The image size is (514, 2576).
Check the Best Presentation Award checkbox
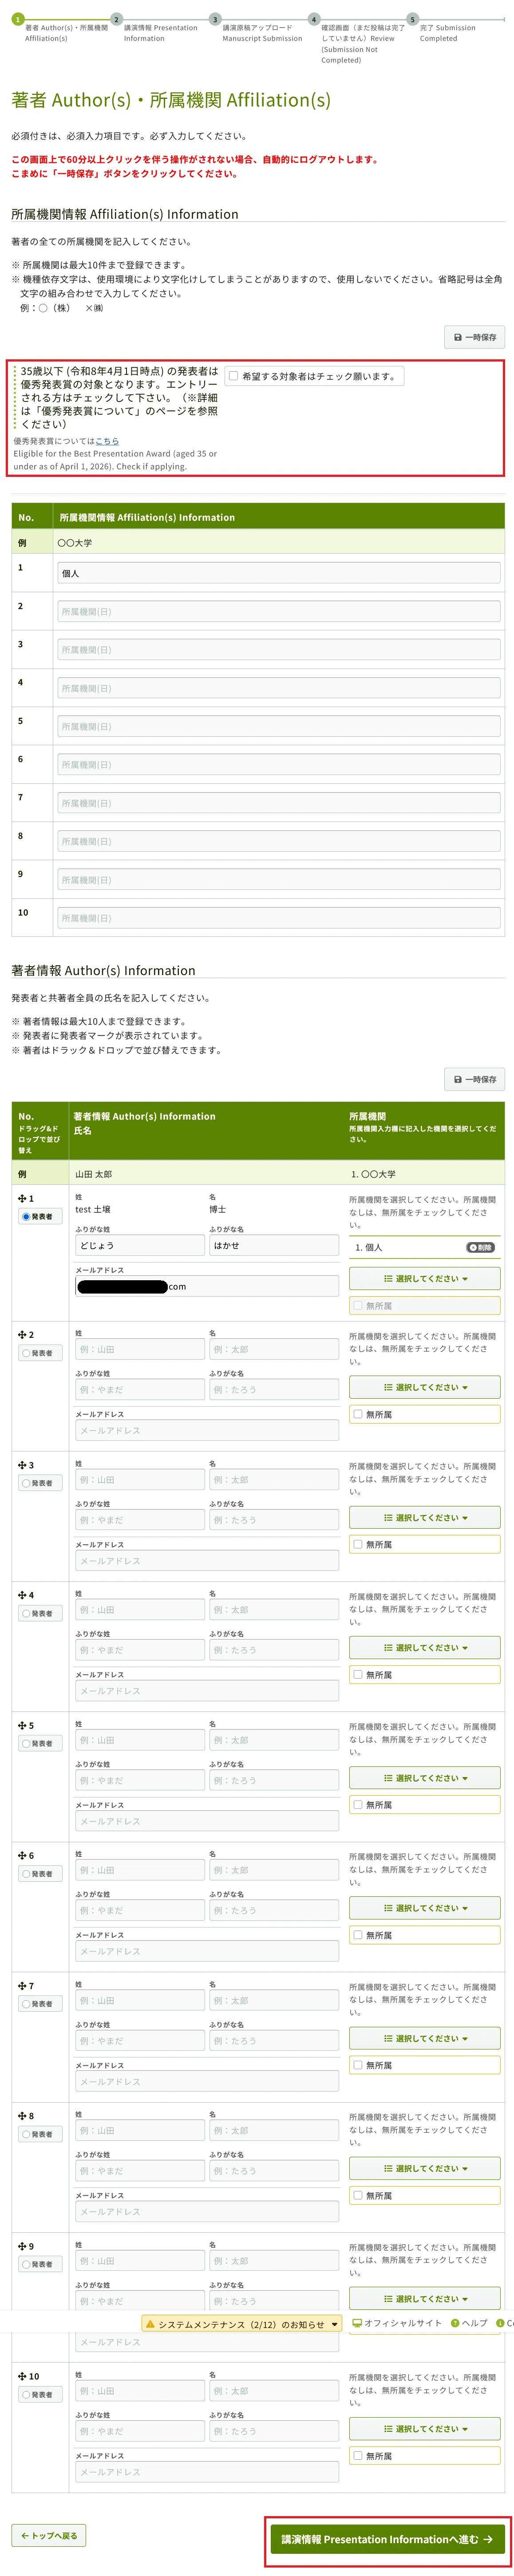coord(234,376)
